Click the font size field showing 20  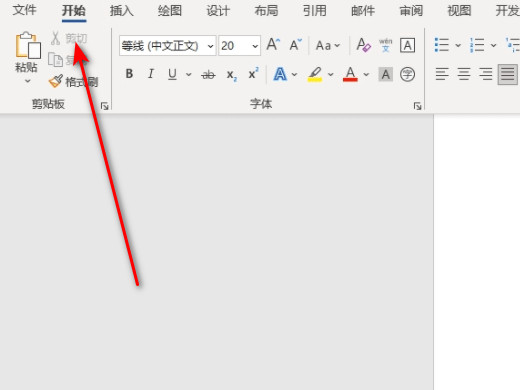(233, 46)
